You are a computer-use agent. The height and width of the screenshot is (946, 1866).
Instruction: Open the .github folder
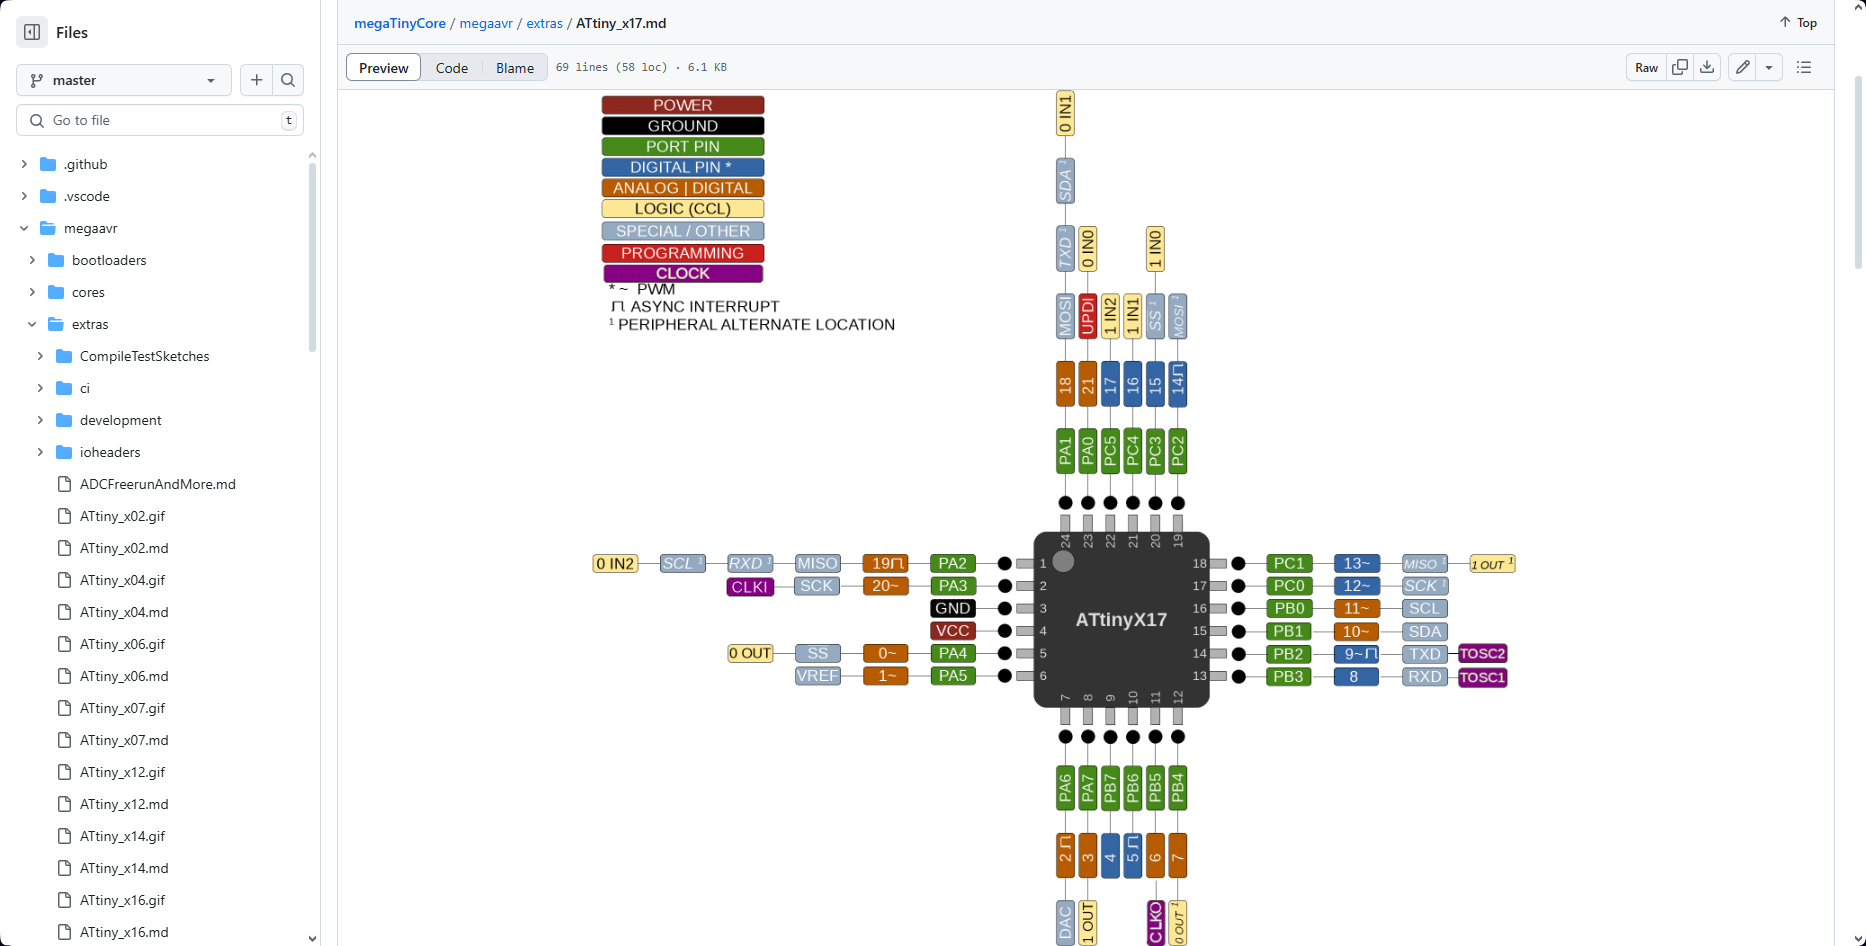[x=85, y=164]
